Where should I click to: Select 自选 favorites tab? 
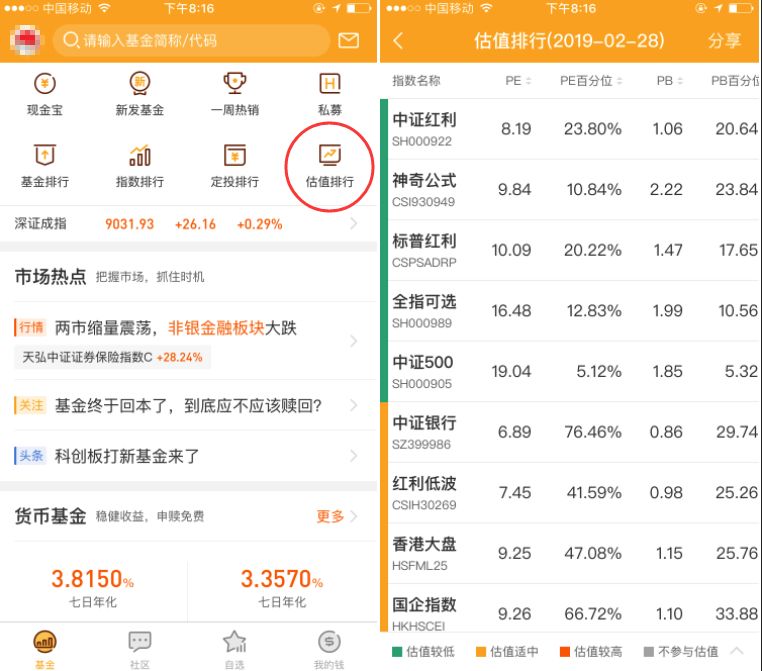235,649
